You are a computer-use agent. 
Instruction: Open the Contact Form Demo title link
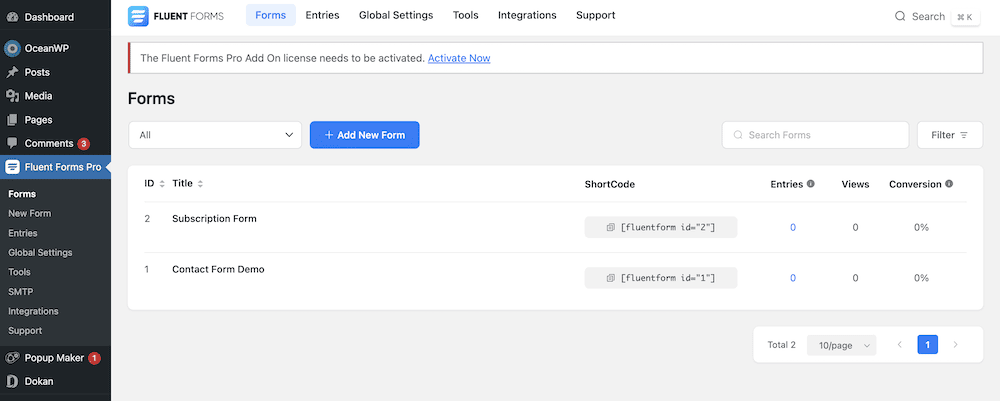218,270
